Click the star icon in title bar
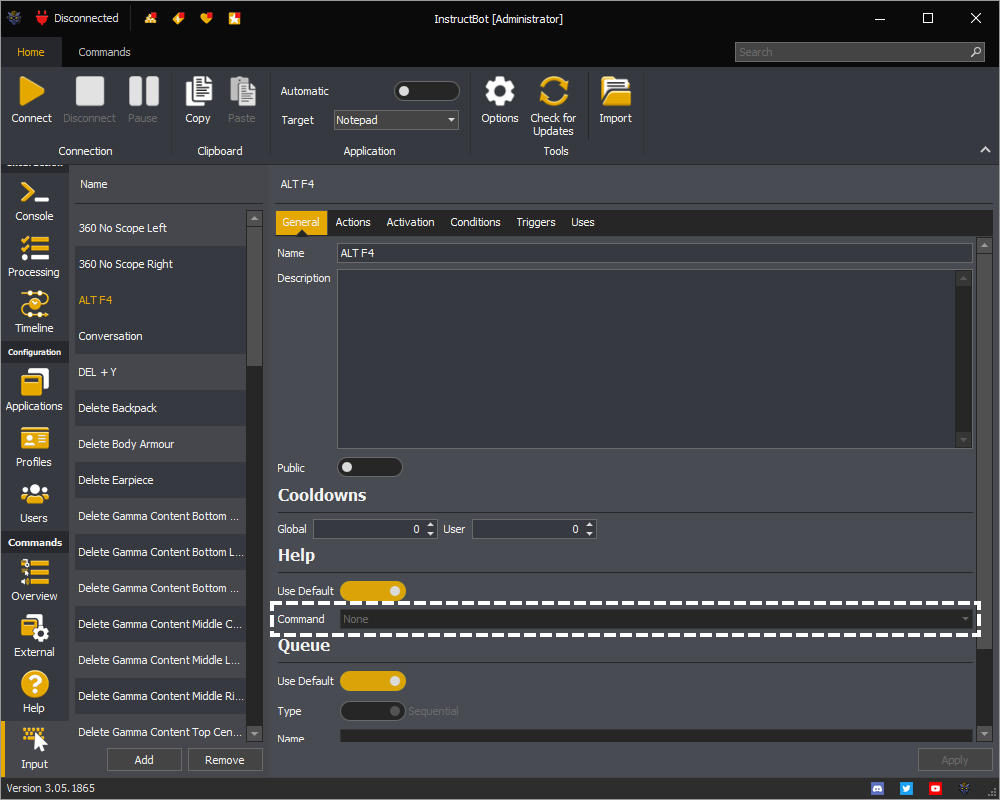Viewport: 1000px width, 800px height. pos(235,19)
